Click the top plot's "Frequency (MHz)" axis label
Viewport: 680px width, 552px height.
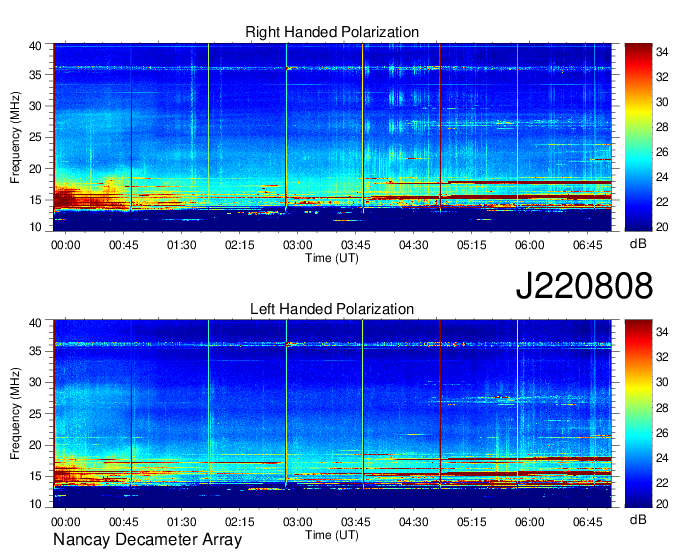(x=15, y=137)
